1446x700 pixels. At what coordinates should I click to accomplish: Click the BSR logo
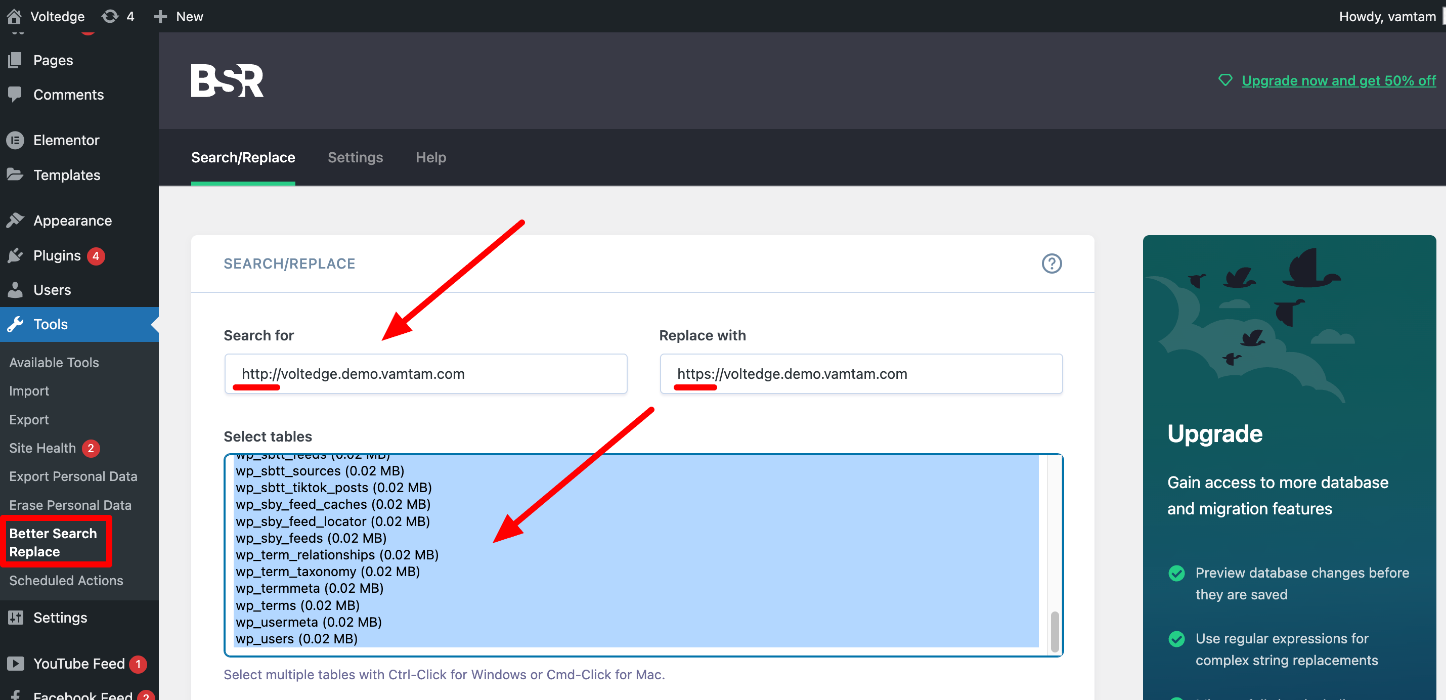[227, 81]
